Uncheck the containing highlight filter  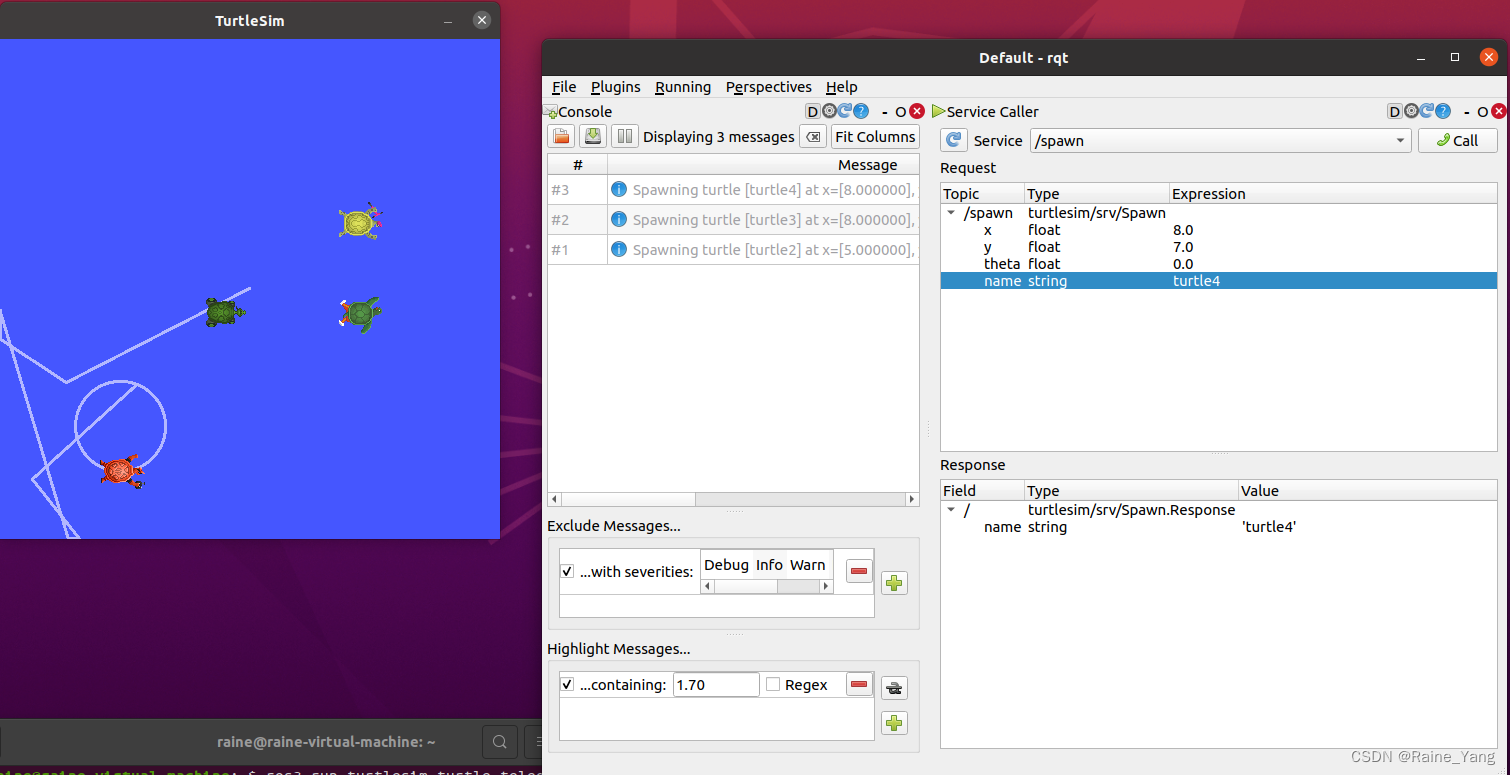[567, 685]
